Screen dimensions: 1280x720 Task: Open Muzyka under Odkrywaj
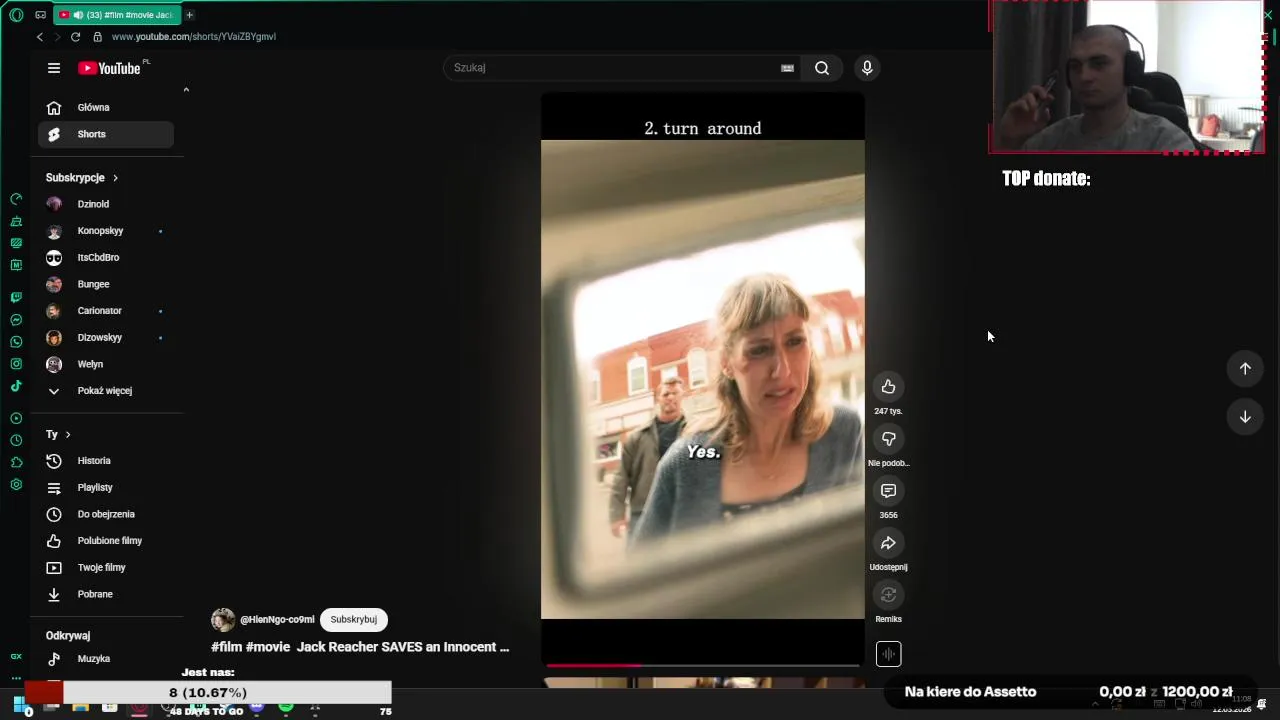click(106, 659)
